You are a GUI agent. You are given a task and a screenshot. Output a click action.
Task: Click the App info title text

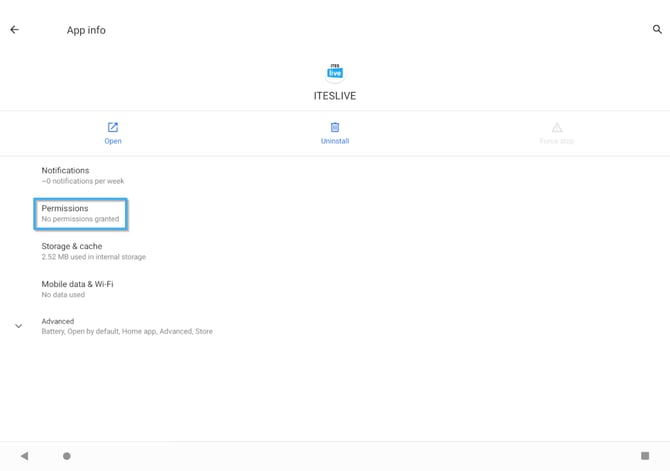[86, 30]
